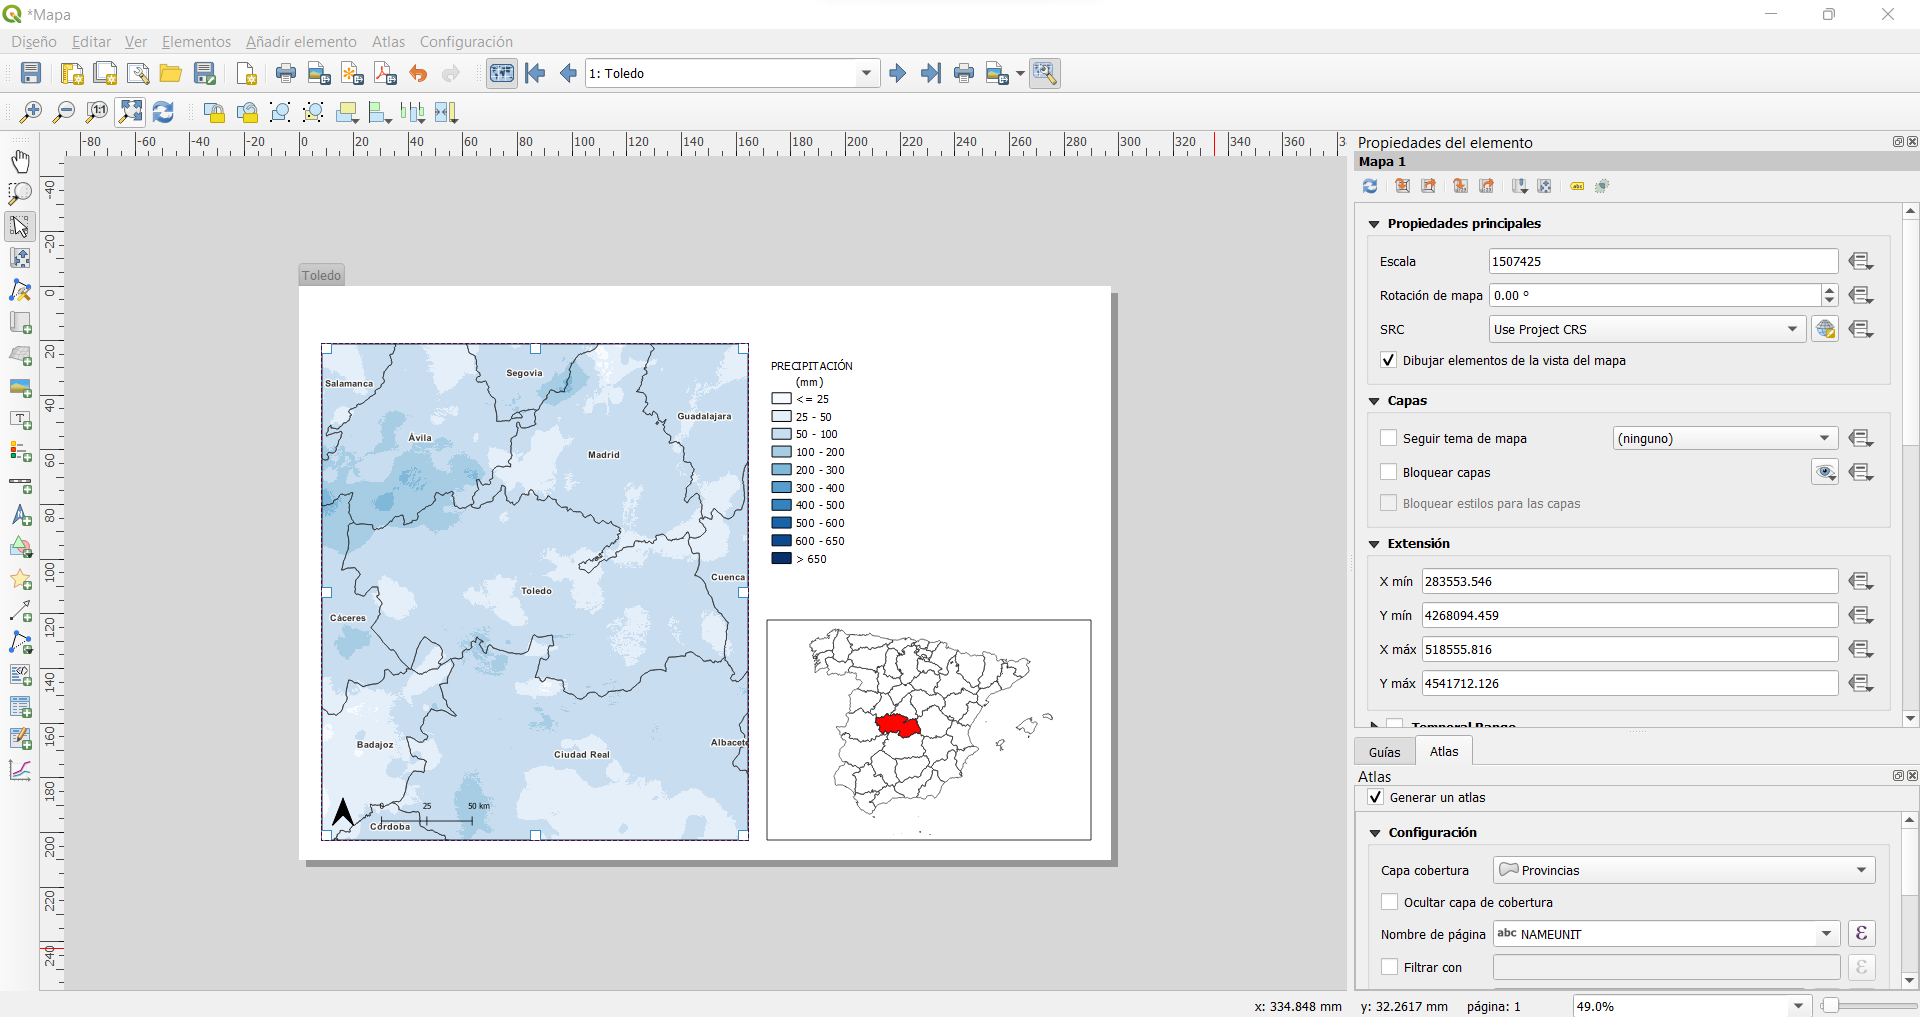Print the layout
This screenshot has width=1920, height=1017.
[x=285, y=73]
